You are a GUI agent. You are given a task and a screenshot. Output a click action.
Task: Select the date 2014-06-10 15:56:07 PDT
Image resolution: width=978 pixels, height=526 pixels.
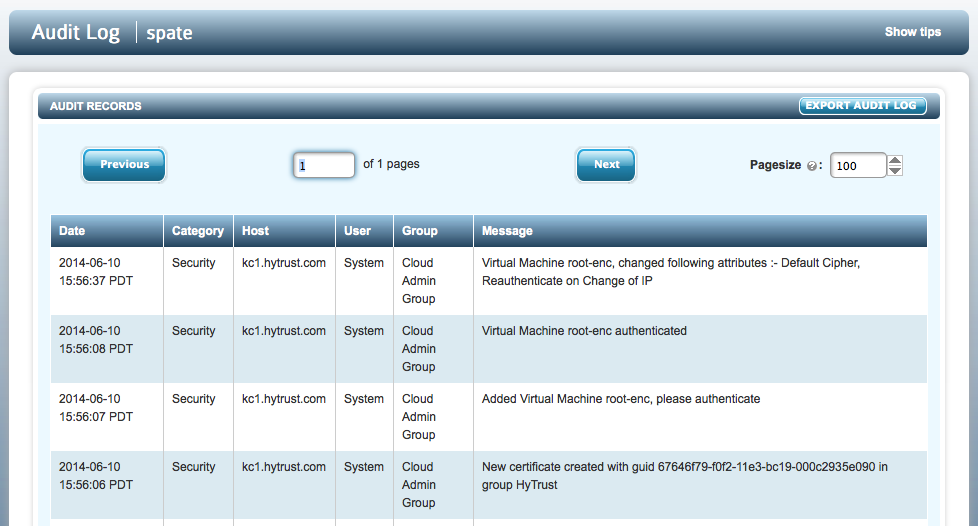point(95,408)
